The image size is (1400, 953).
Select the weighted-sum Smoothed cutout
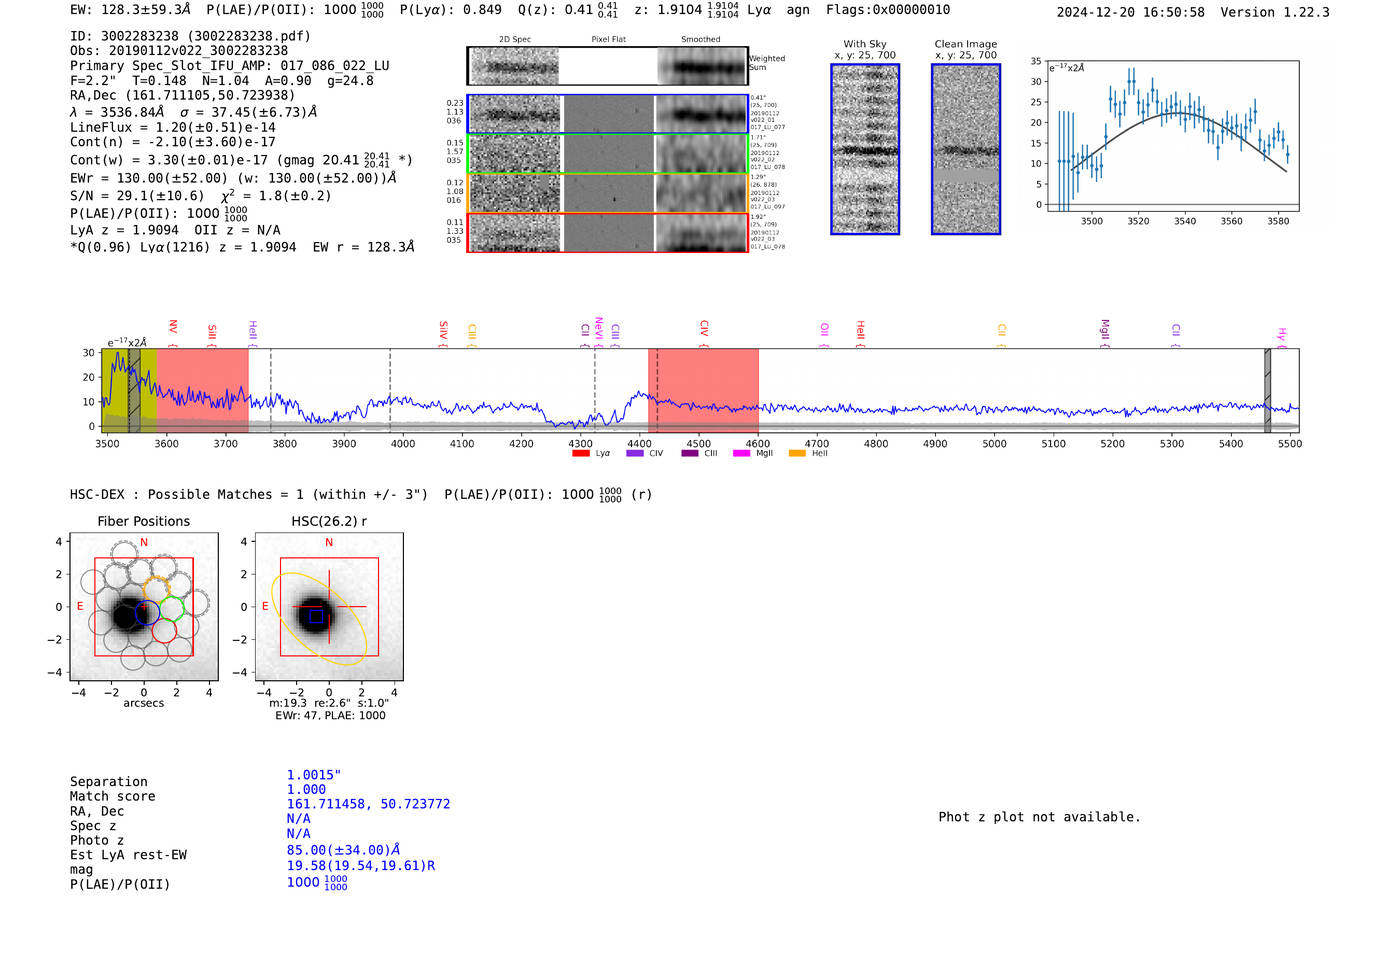pyautogui.click(x=702, y=66)
